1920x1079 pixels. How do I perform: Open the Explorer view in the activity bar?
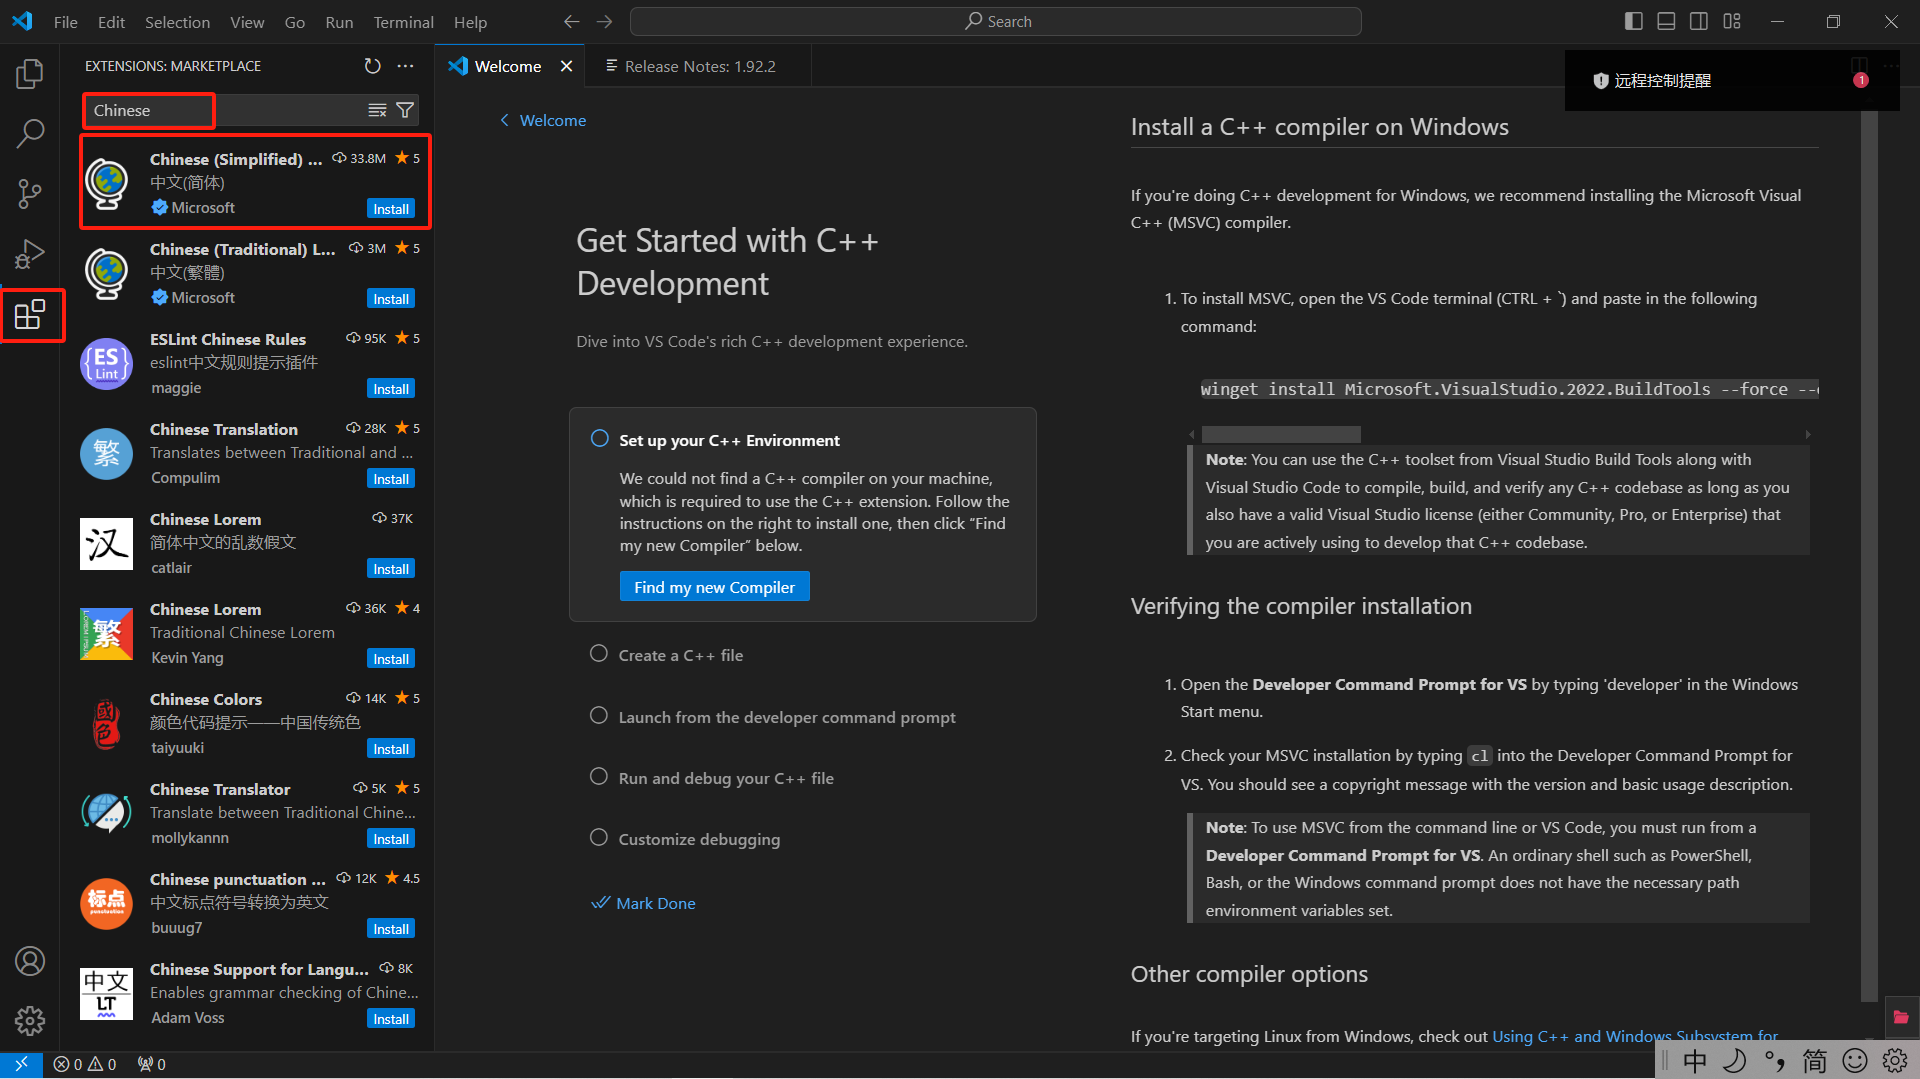[30, 74]
